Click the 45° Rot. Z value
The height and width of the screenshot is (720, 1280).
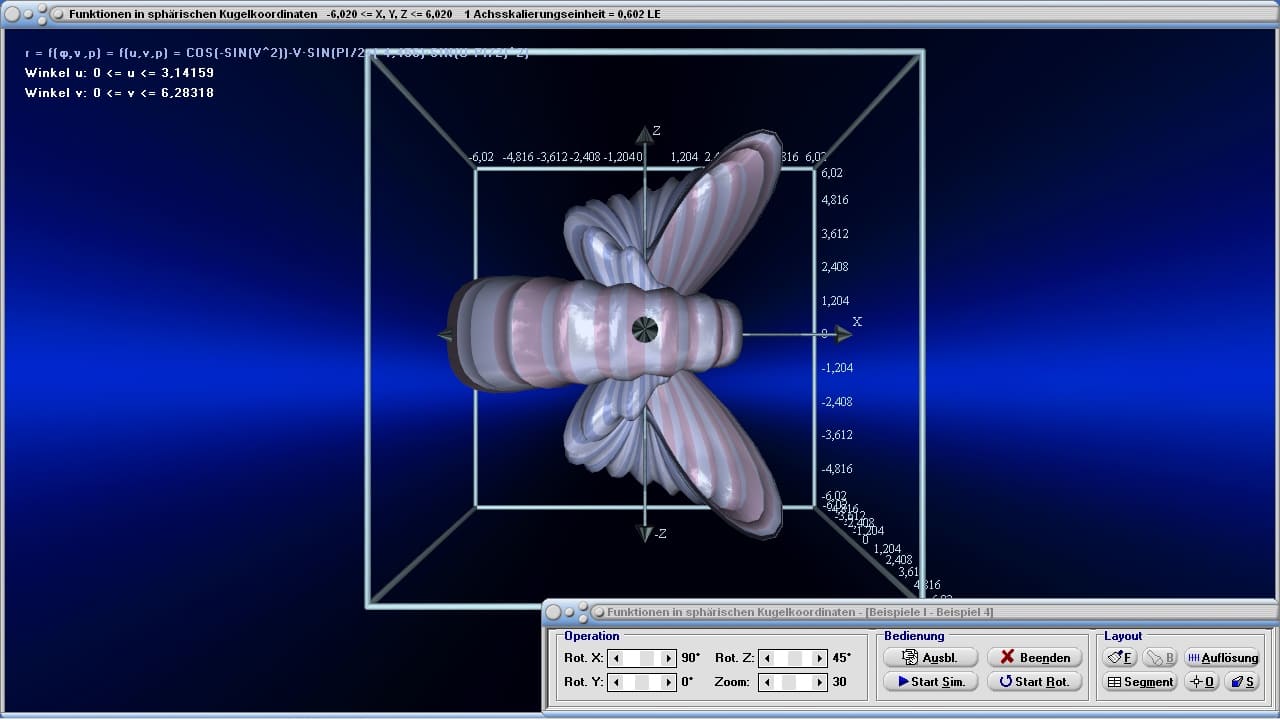click(842, 658)
